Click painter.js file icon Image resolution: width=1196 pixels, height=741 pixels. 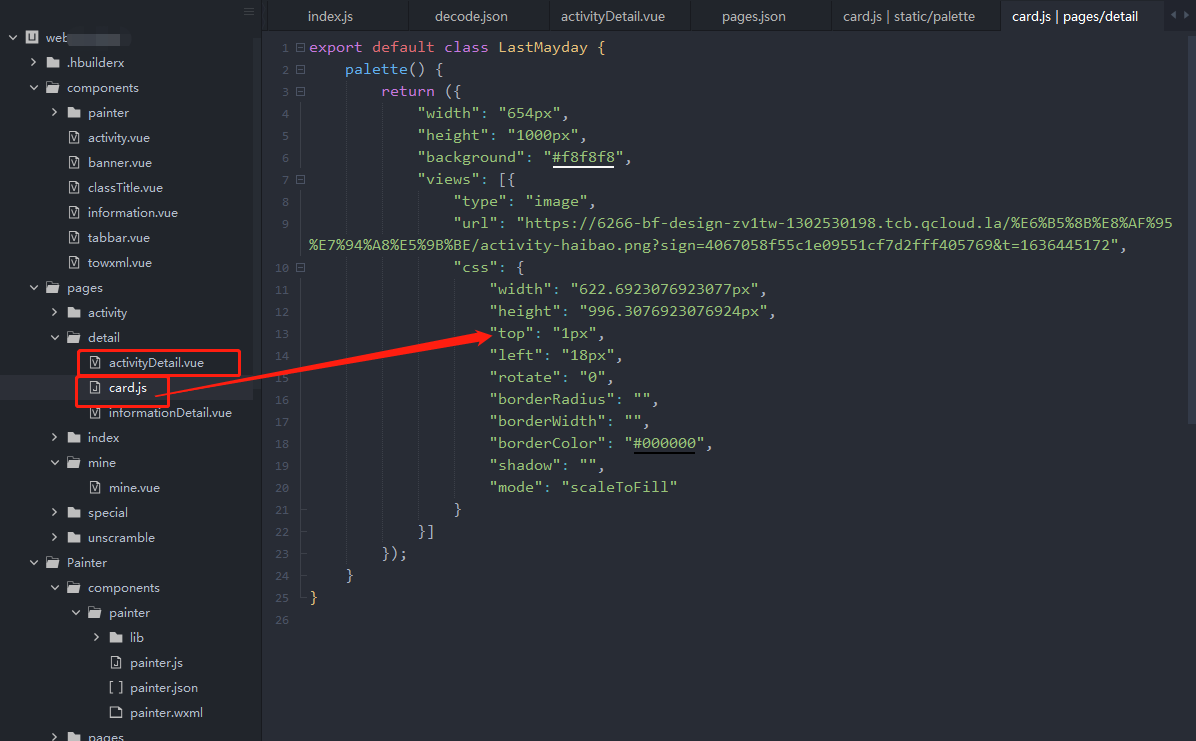[116, 662]
